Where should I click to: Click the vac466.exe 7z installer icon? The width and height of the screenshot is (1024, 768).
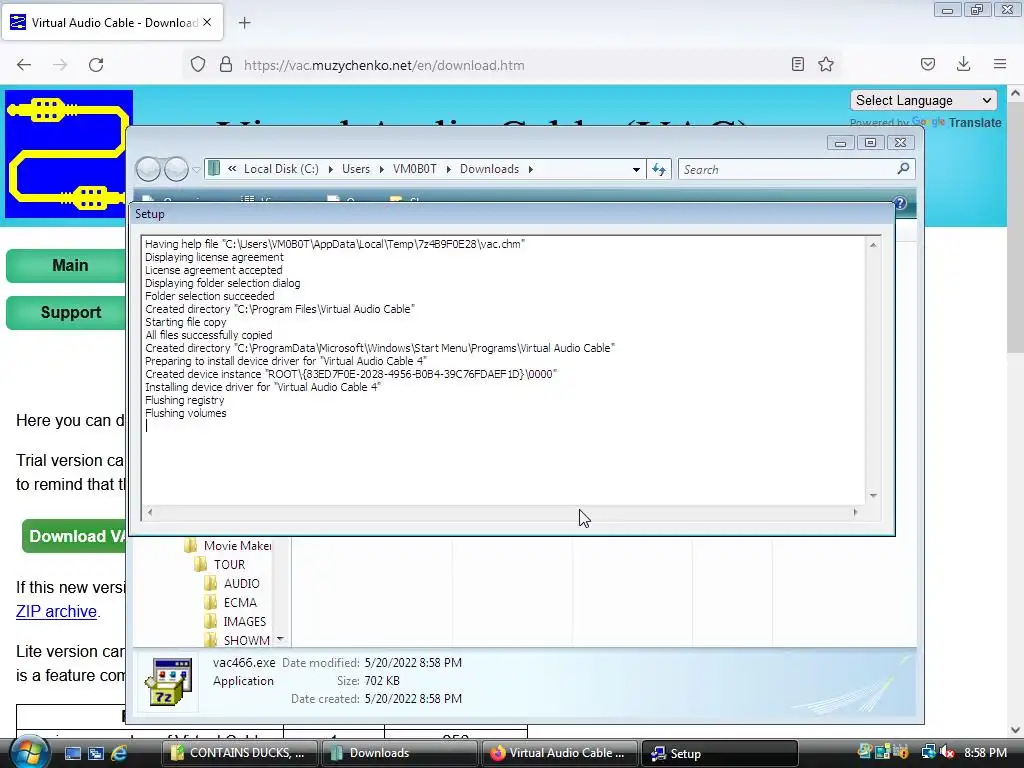[169, 682]
